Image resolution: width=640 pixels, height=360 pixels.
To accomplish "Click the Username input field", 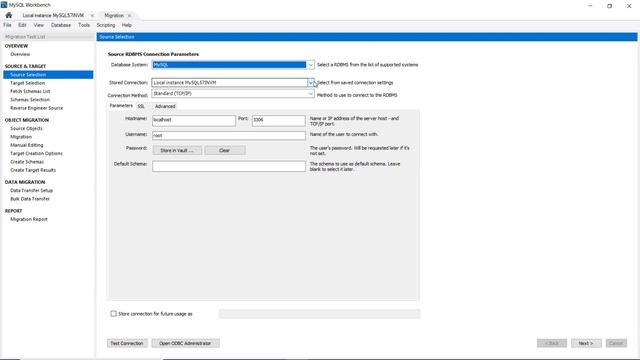I will pyautogui.click(x=229, y=136).
